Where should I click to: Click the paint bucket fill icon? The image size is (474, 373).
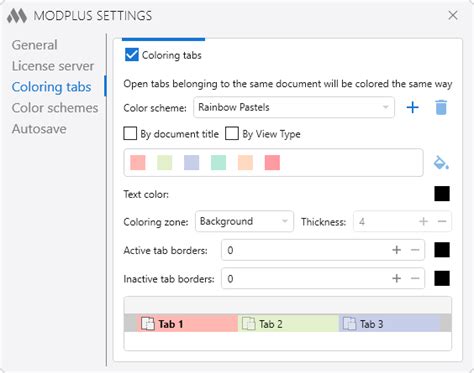click(441, 163)
